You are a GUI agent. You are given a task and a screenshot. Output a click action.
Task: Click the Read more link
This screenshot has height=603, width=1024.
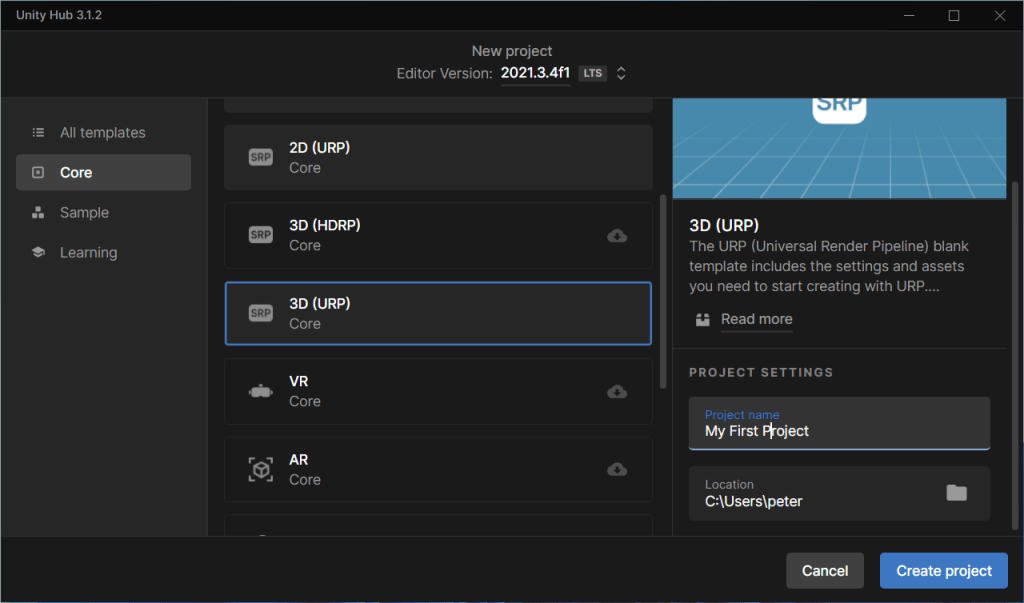(756, 320)
